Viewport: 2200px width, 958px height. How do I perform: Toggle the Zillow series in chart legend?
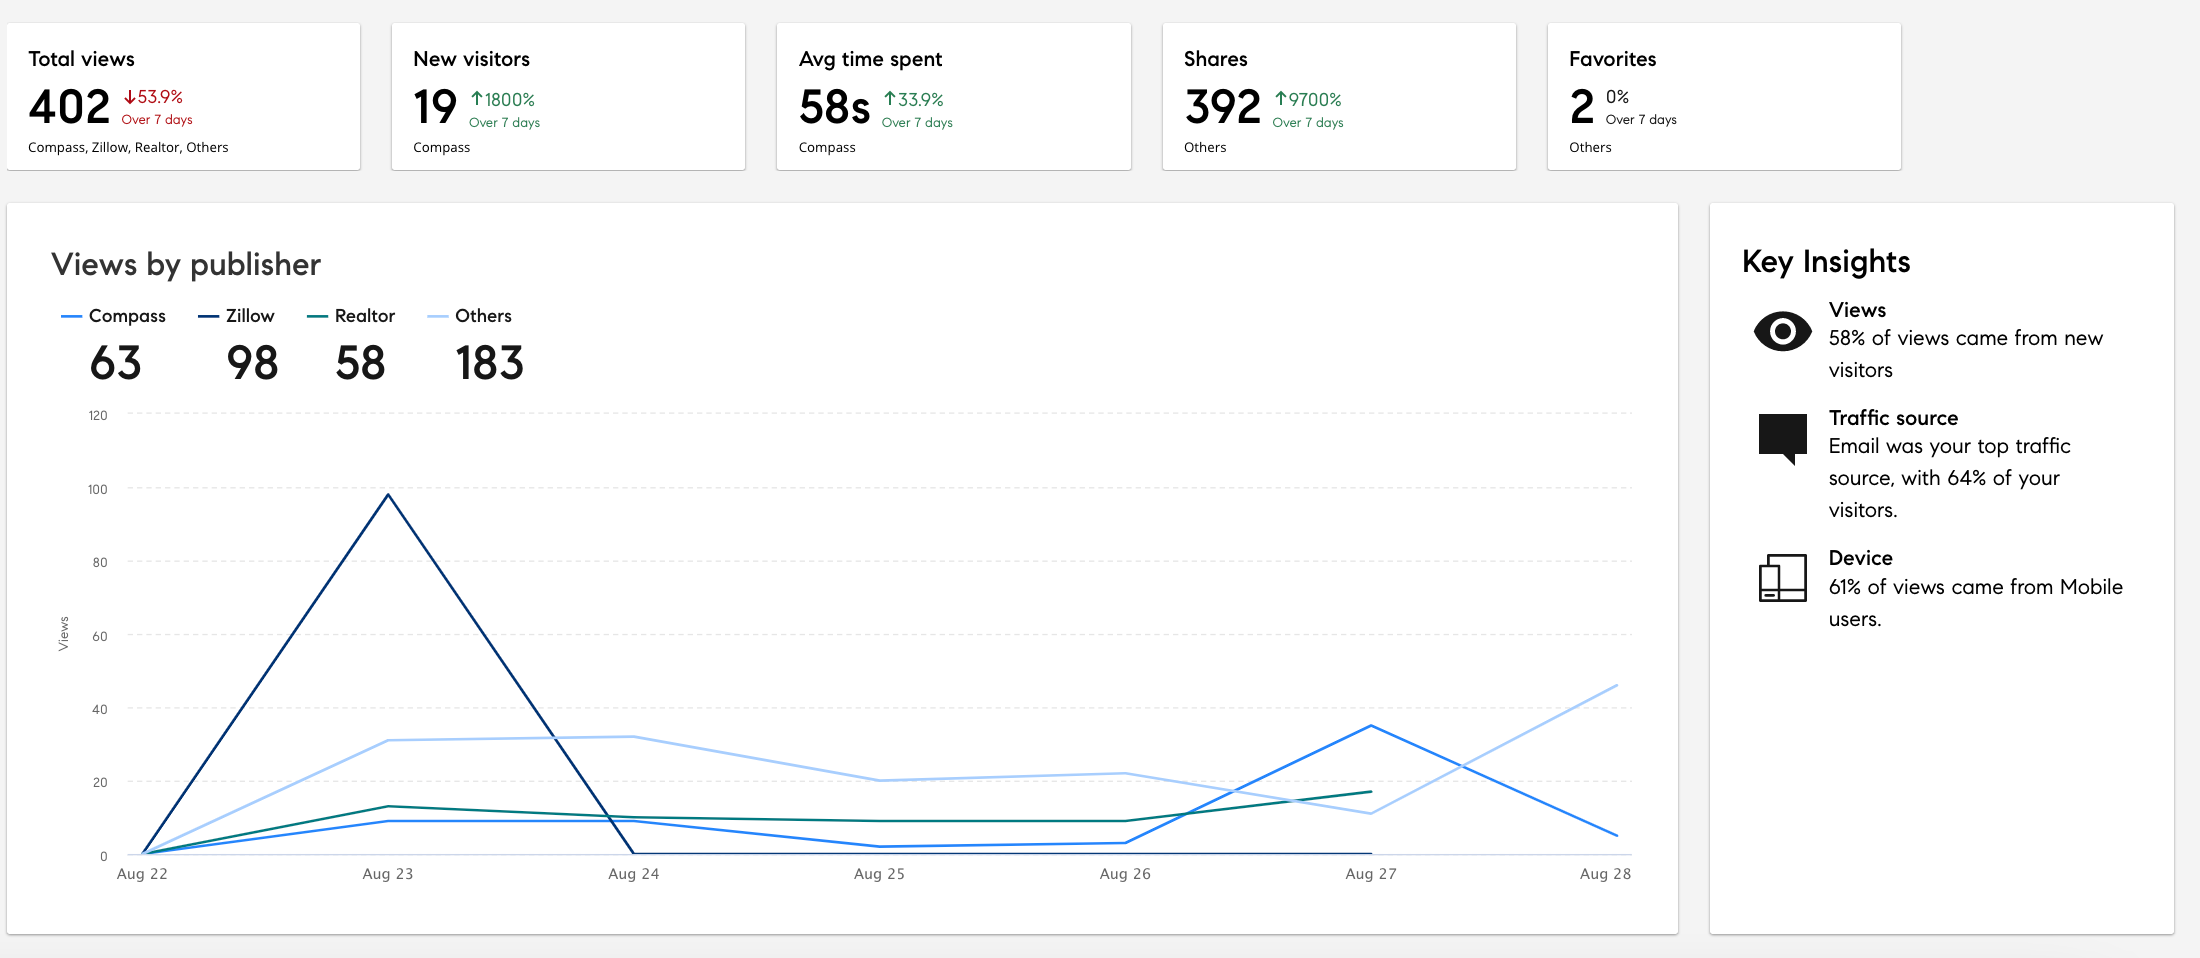[249, 316]
